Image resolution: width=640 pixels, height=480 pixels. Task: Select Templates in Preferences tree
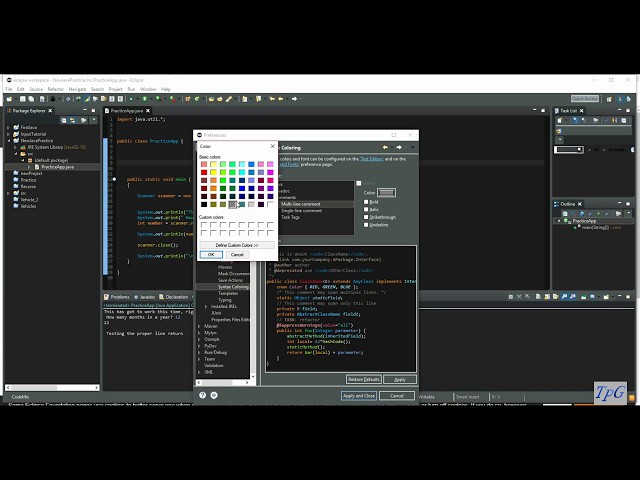[x=228, y=293]
